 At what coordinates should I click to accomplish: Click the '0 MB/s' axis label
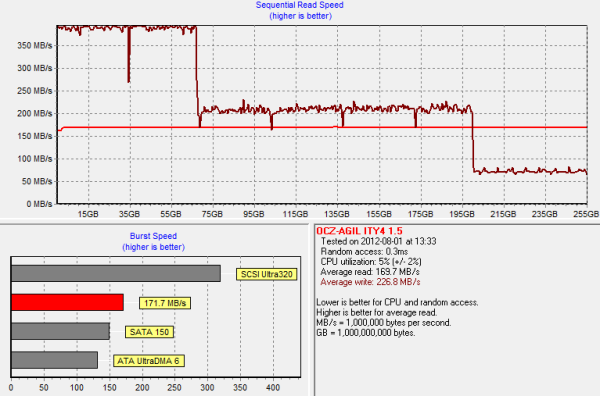click(x=39, y=204)
